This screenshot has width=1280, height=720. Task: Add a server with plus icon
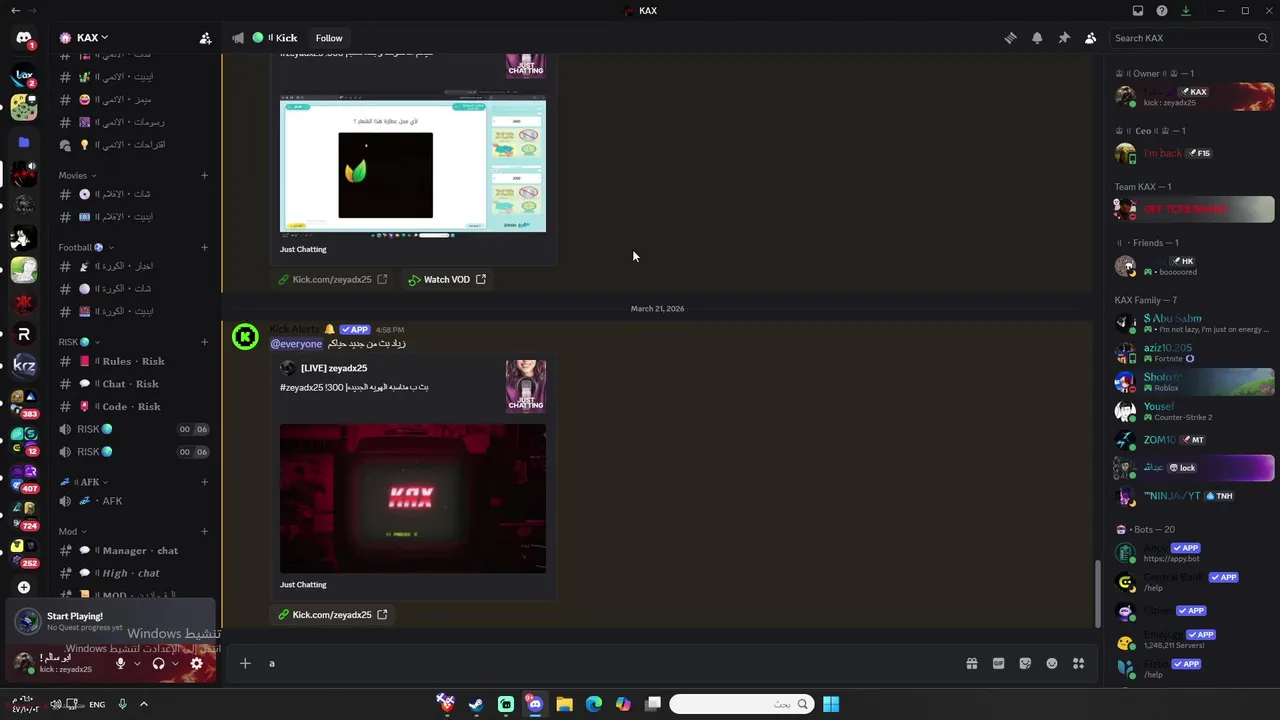[24, 587]
